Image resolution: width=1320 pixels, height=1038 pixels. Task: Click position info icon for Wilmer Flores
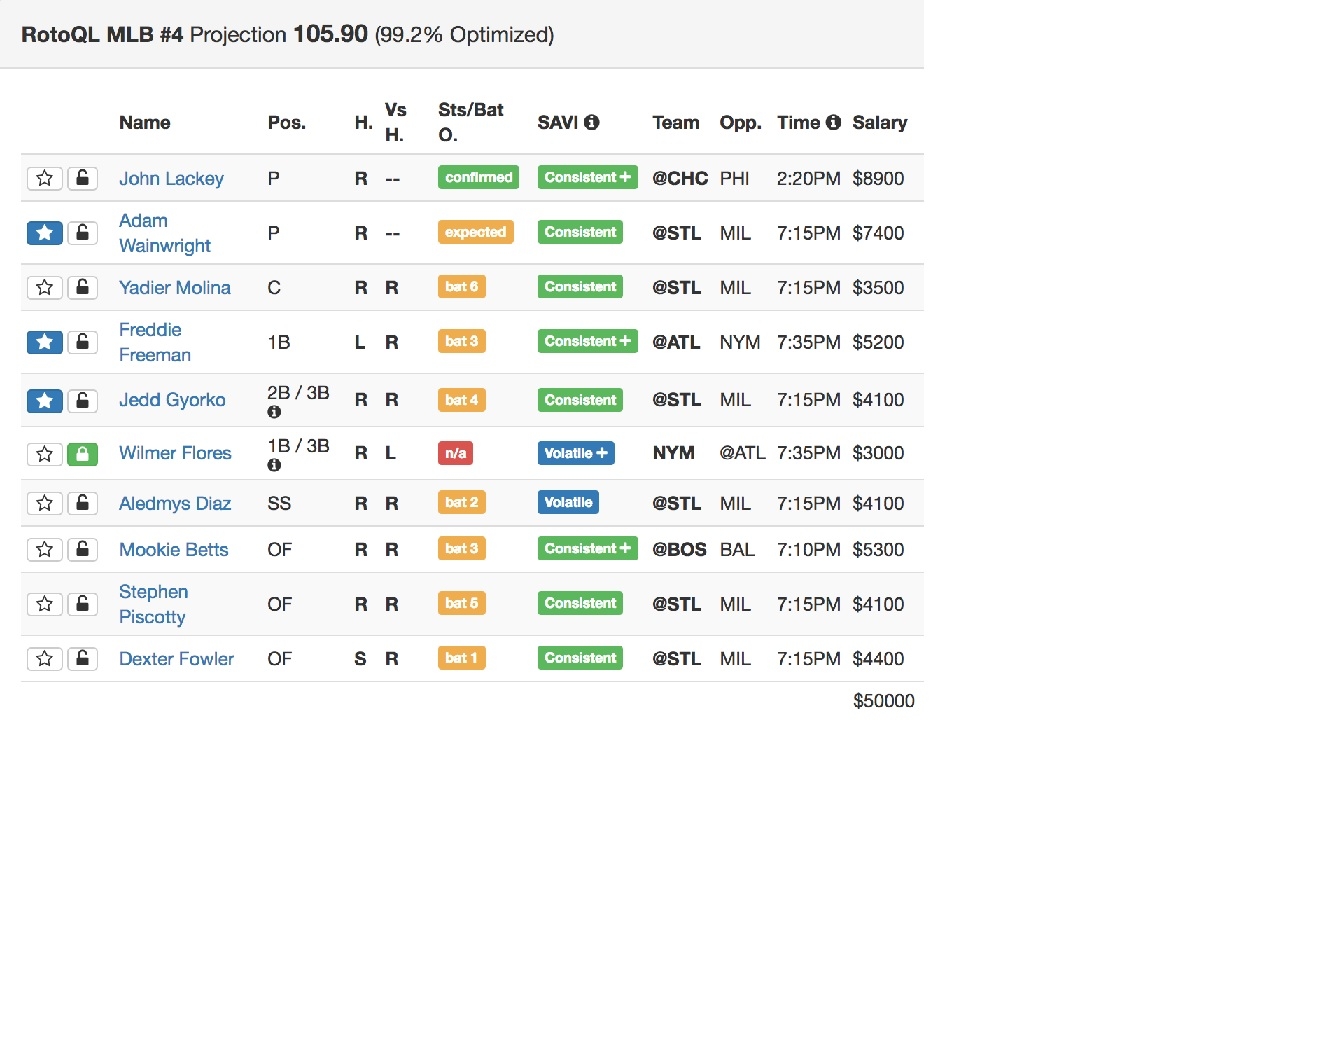[274, 465]
